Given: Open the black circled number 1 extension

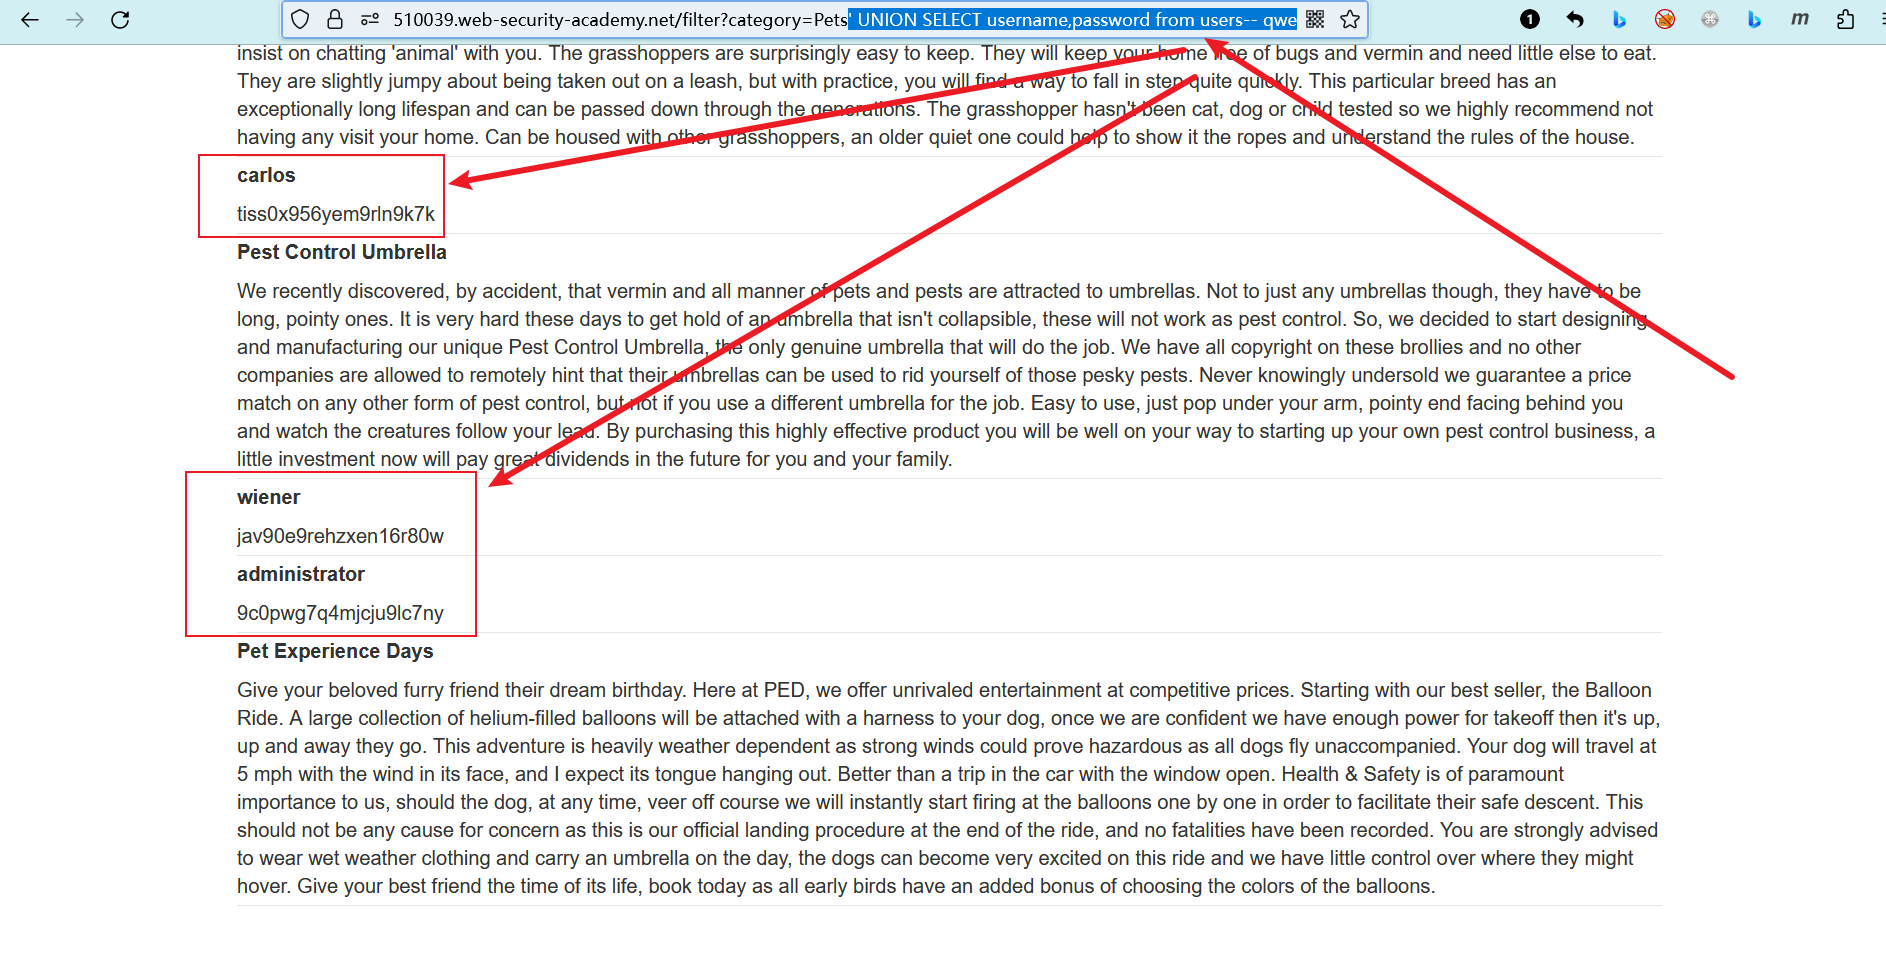Looking at the screenshot, I should tap(1530, 19).
